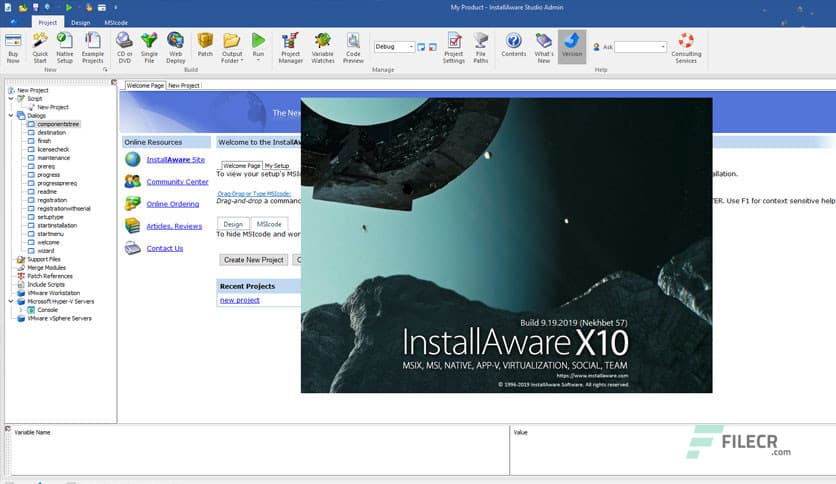Select the wizard dialog item

click(45, 251)
